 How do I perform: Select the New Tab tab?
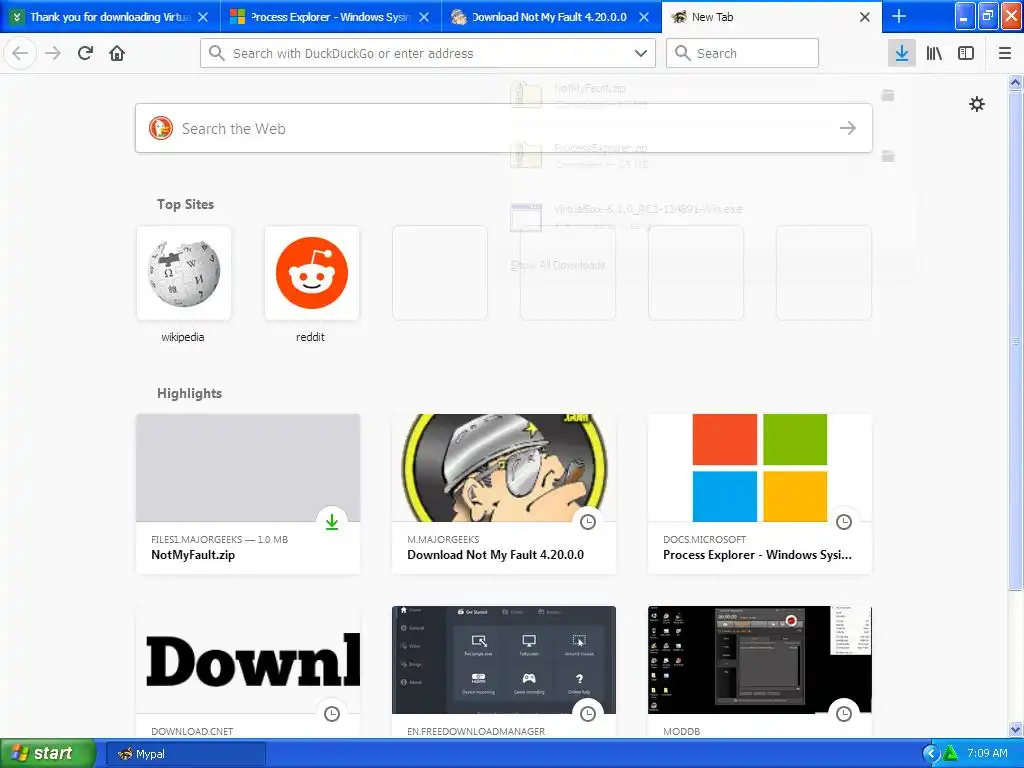tap(772, 17)
